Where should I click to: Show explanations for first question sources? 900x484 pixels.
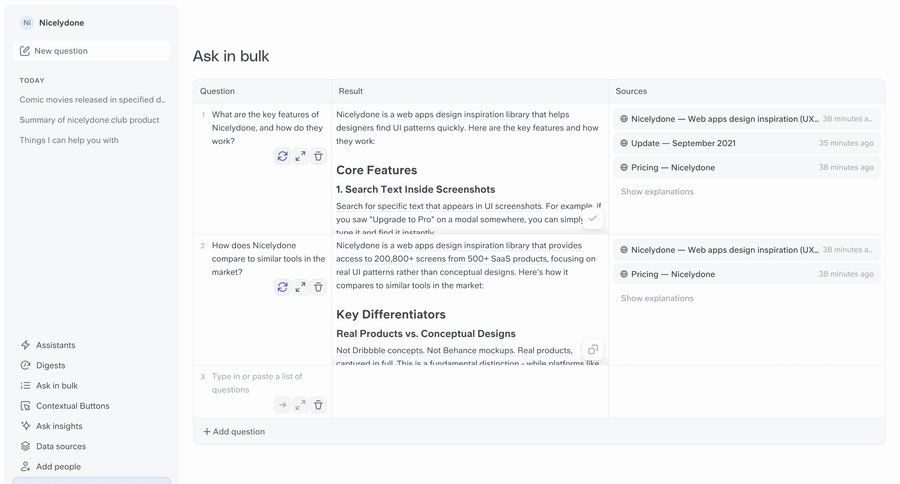pyautogui.click(x=657, y=192)
